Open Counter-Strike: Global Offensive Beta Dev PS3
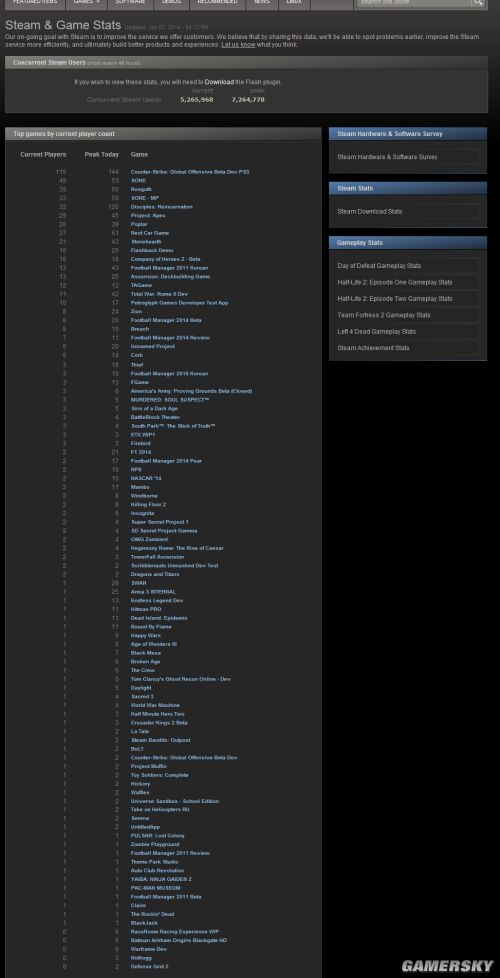The height and width of the screenshot is (978, 500). [190, 172]
